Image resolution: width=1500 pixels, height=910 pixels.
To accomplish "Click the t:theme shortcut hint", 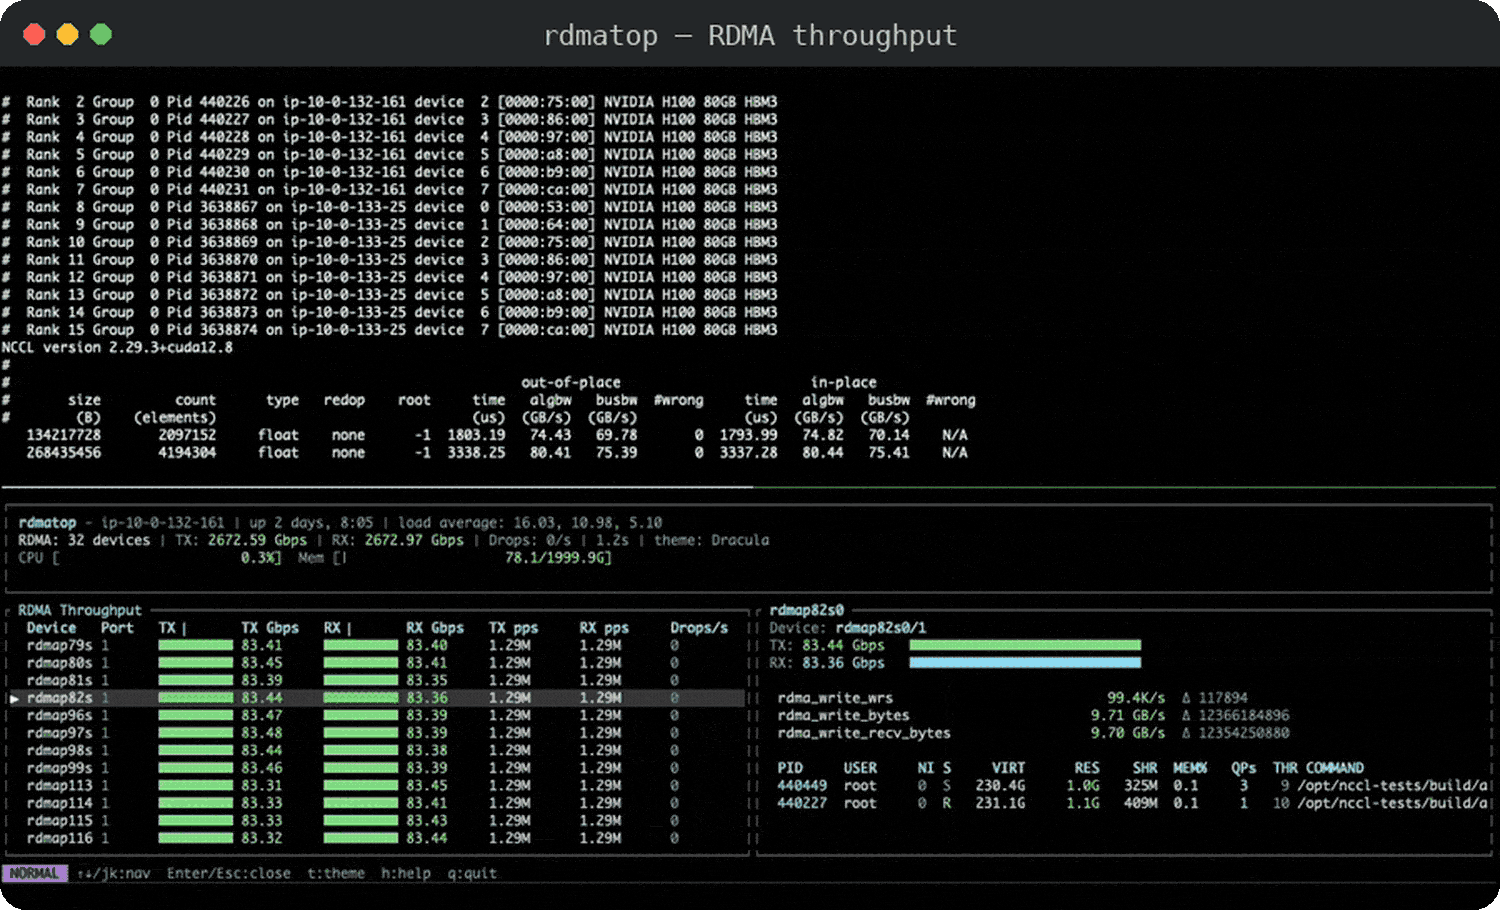I will (336, 873).
